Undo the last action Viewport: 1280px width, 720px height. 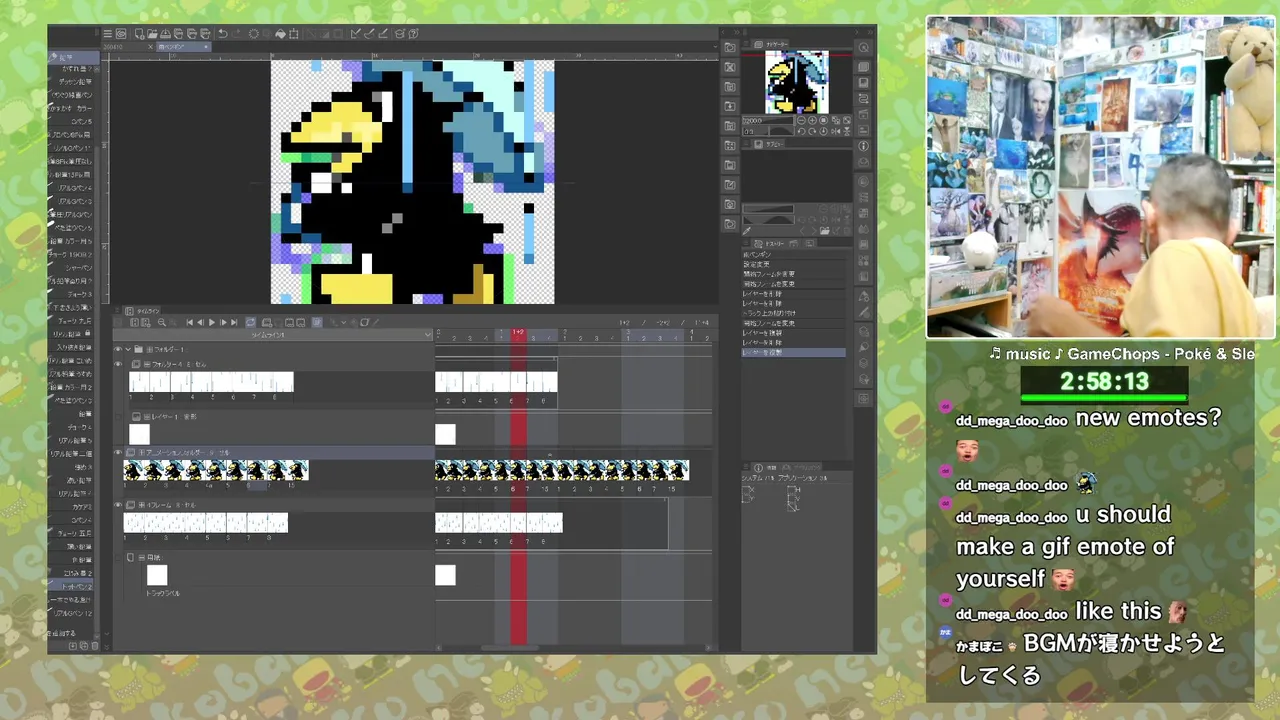pos(223,34)
